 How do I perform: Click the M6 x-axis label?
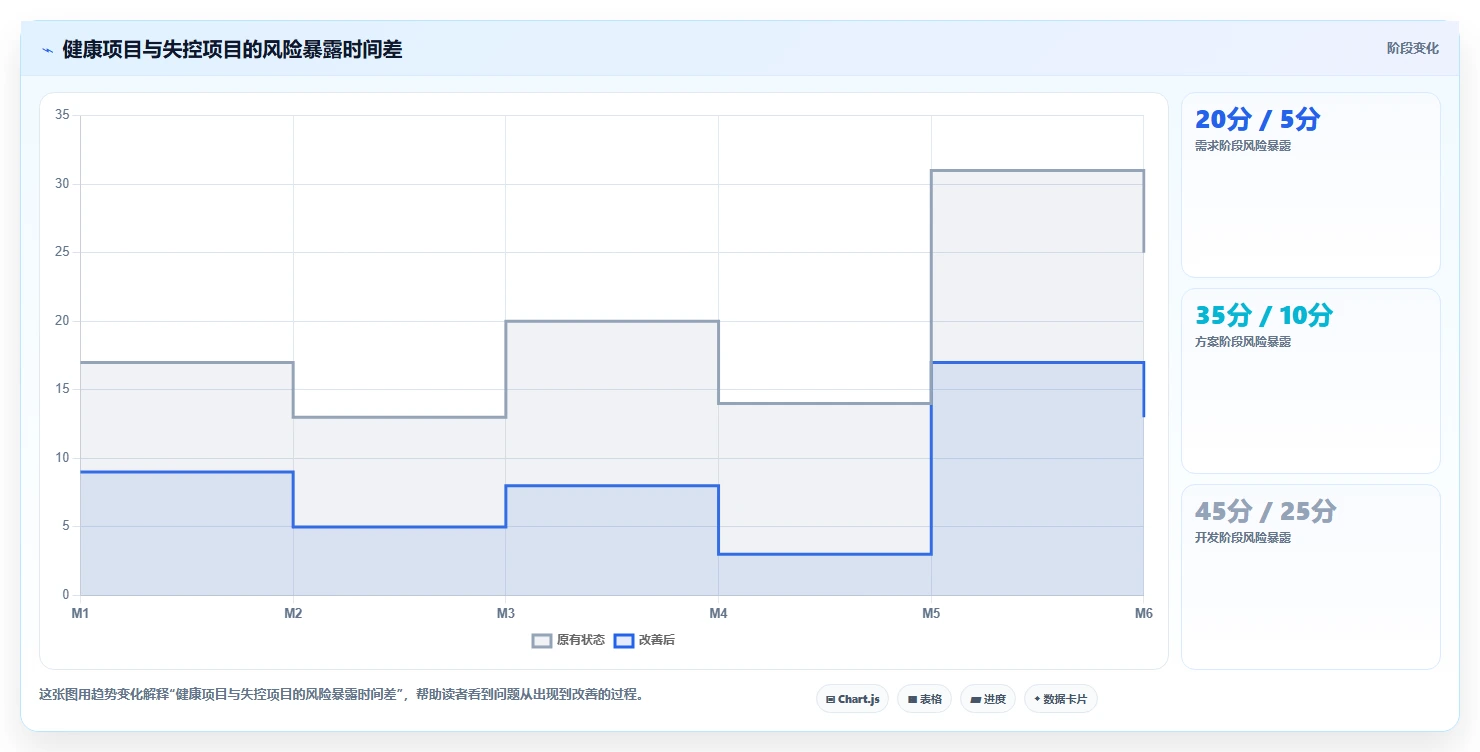click(x=1143, y=613)
